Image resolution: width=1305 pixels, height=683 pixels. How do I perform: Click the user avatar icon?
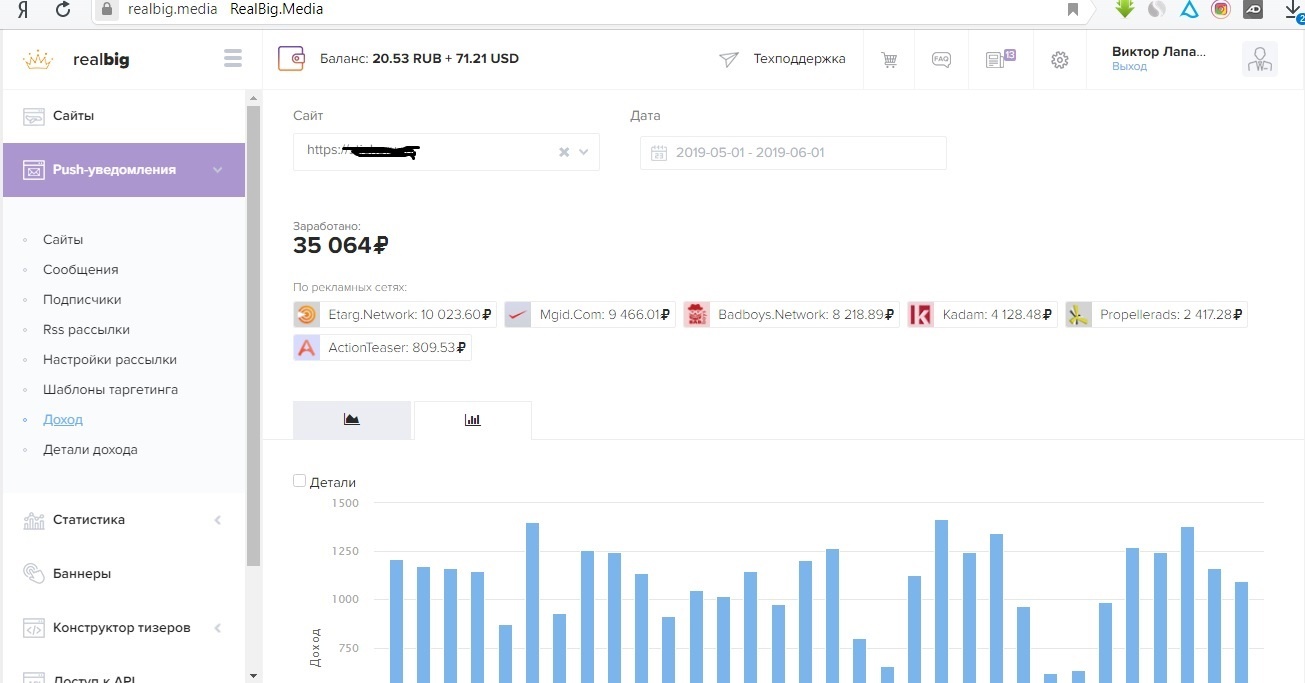(x=1260, y=60)
